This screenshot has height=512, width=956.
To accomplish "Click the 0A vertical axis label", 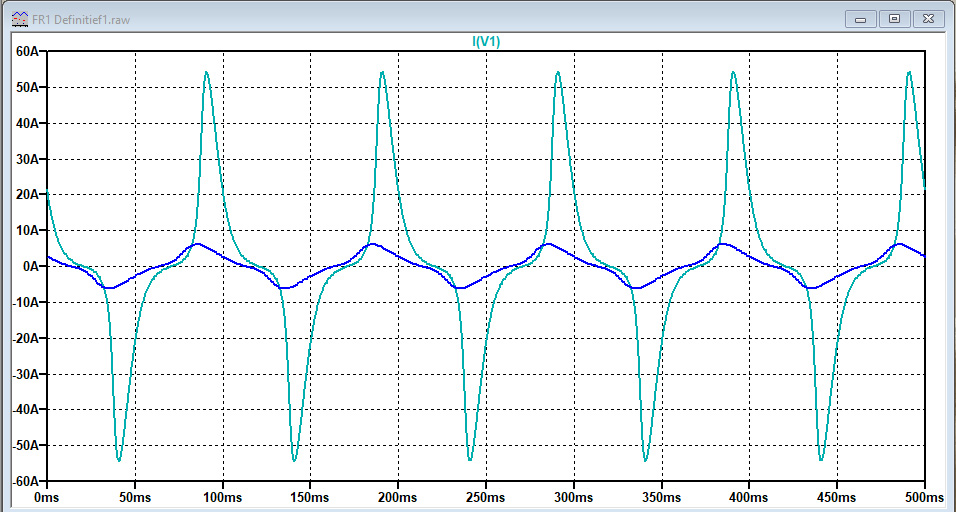I will pos(32,267).
